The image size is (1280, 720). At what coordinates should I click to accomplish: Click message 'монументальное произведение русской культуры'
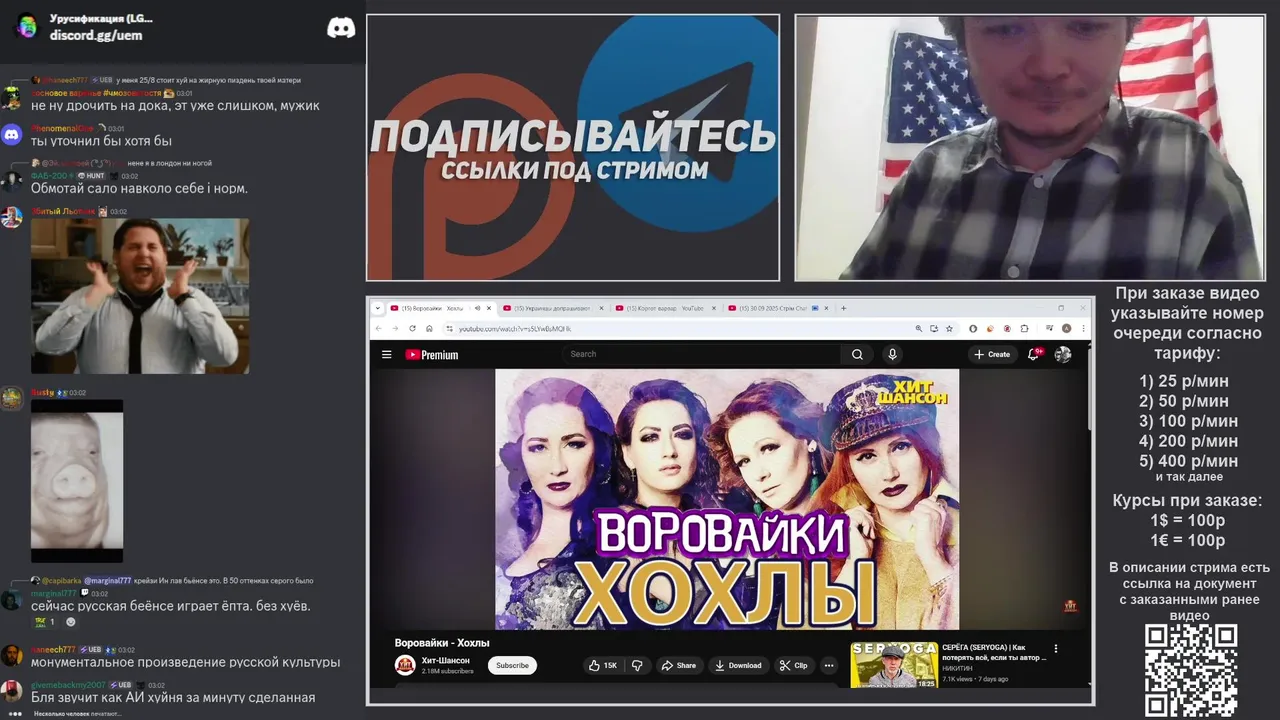[x=185, y=662]
